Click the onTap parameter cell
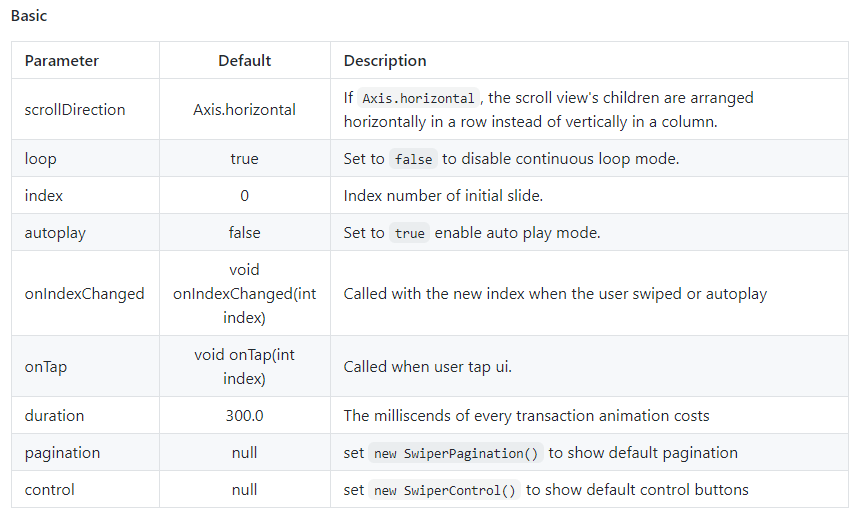 click(46, 367)
